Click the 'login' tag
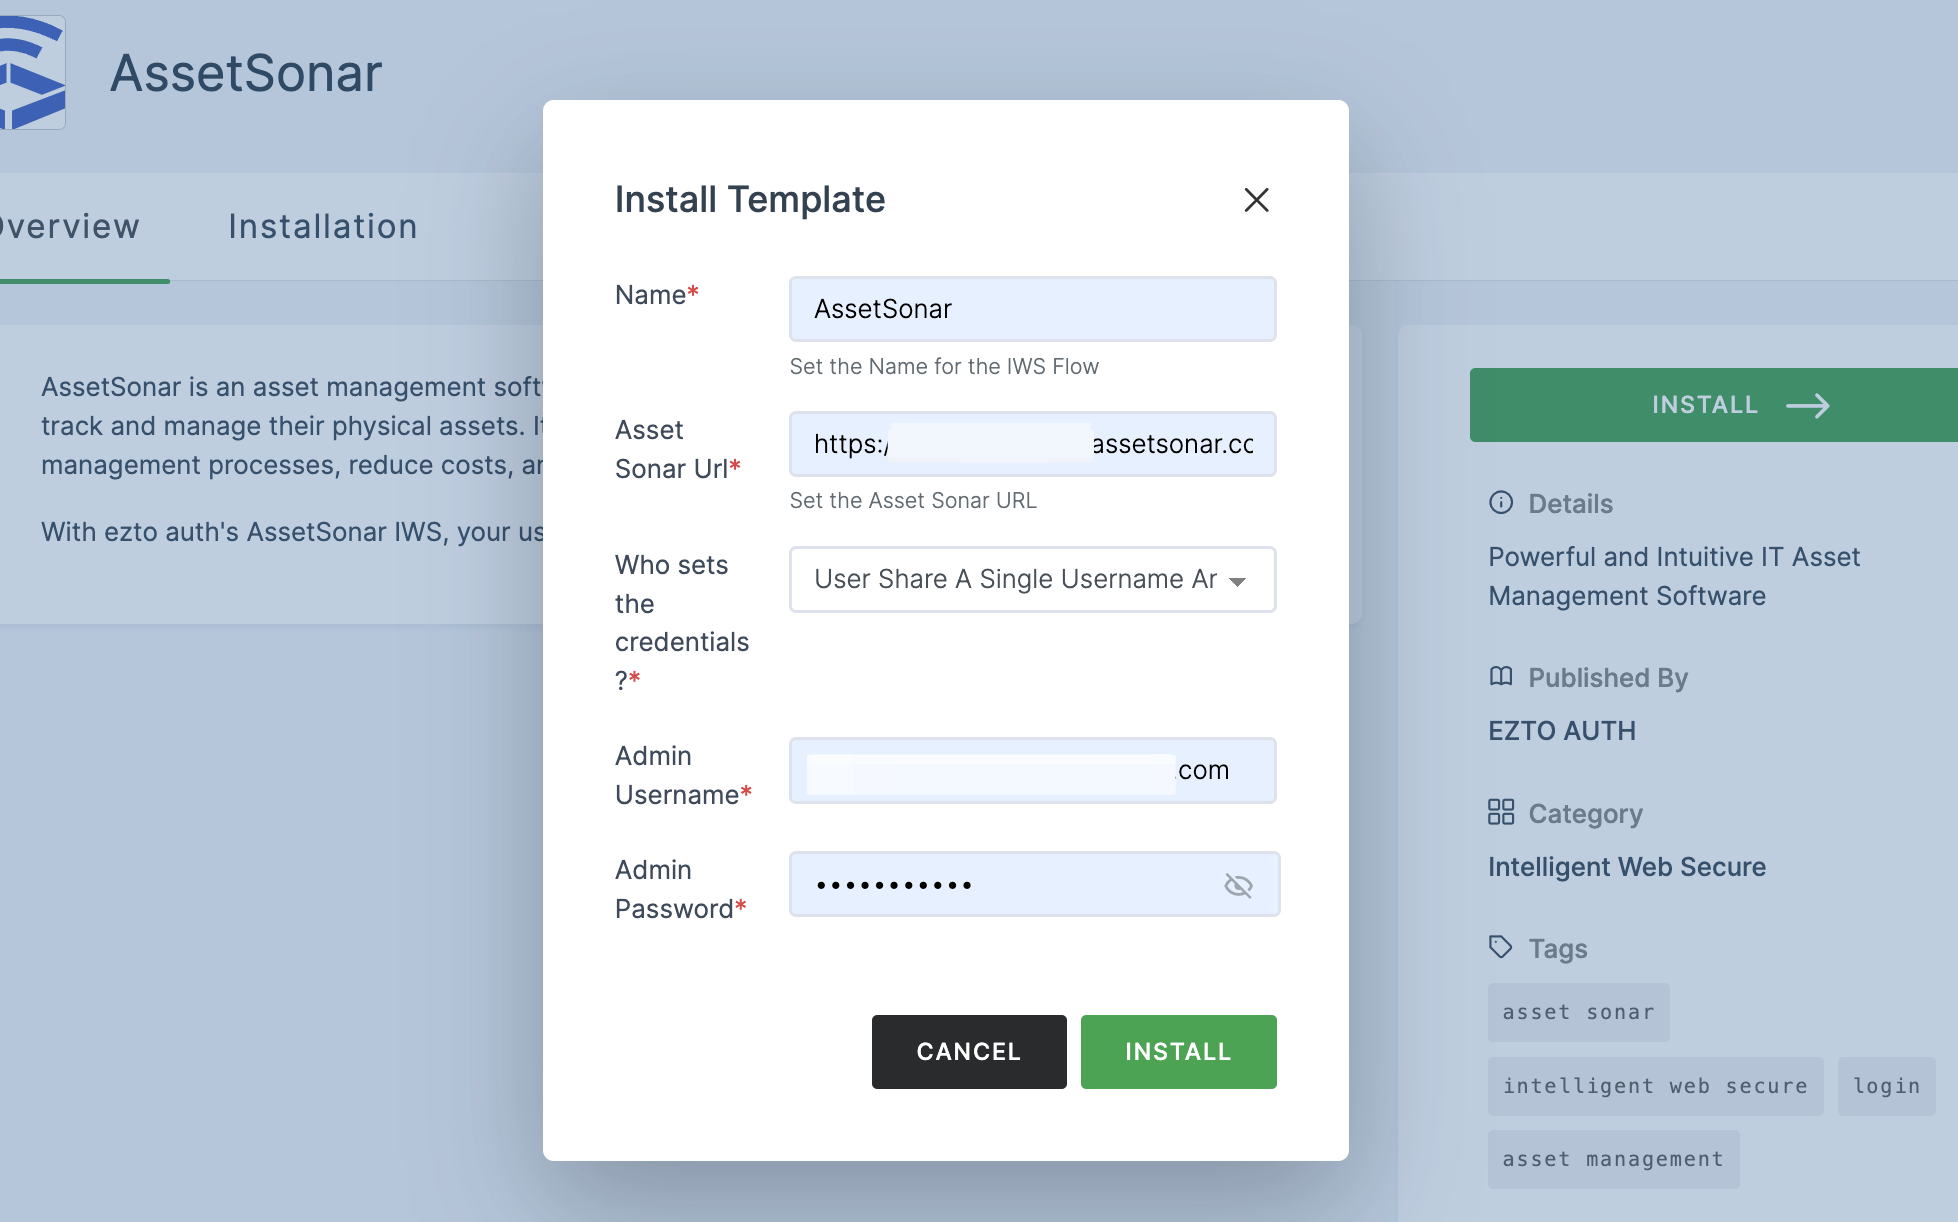This screenshot has width=1958, height=1222. [1886, 1086]
